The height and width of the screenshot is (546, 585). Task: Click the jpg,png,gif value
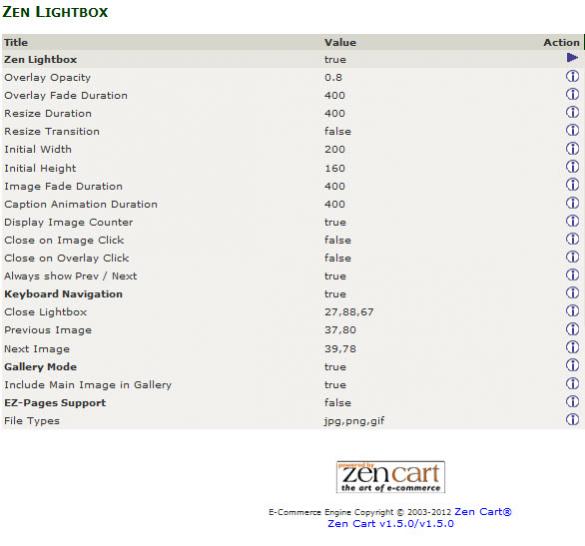tap(354, 421)
